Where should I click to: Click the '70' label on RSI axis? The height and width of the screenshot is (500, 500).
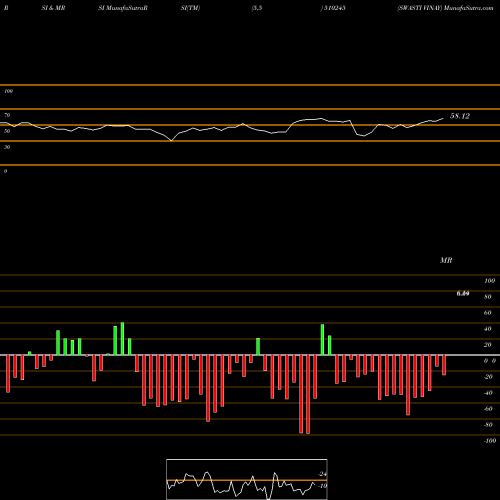coord(7,115)
